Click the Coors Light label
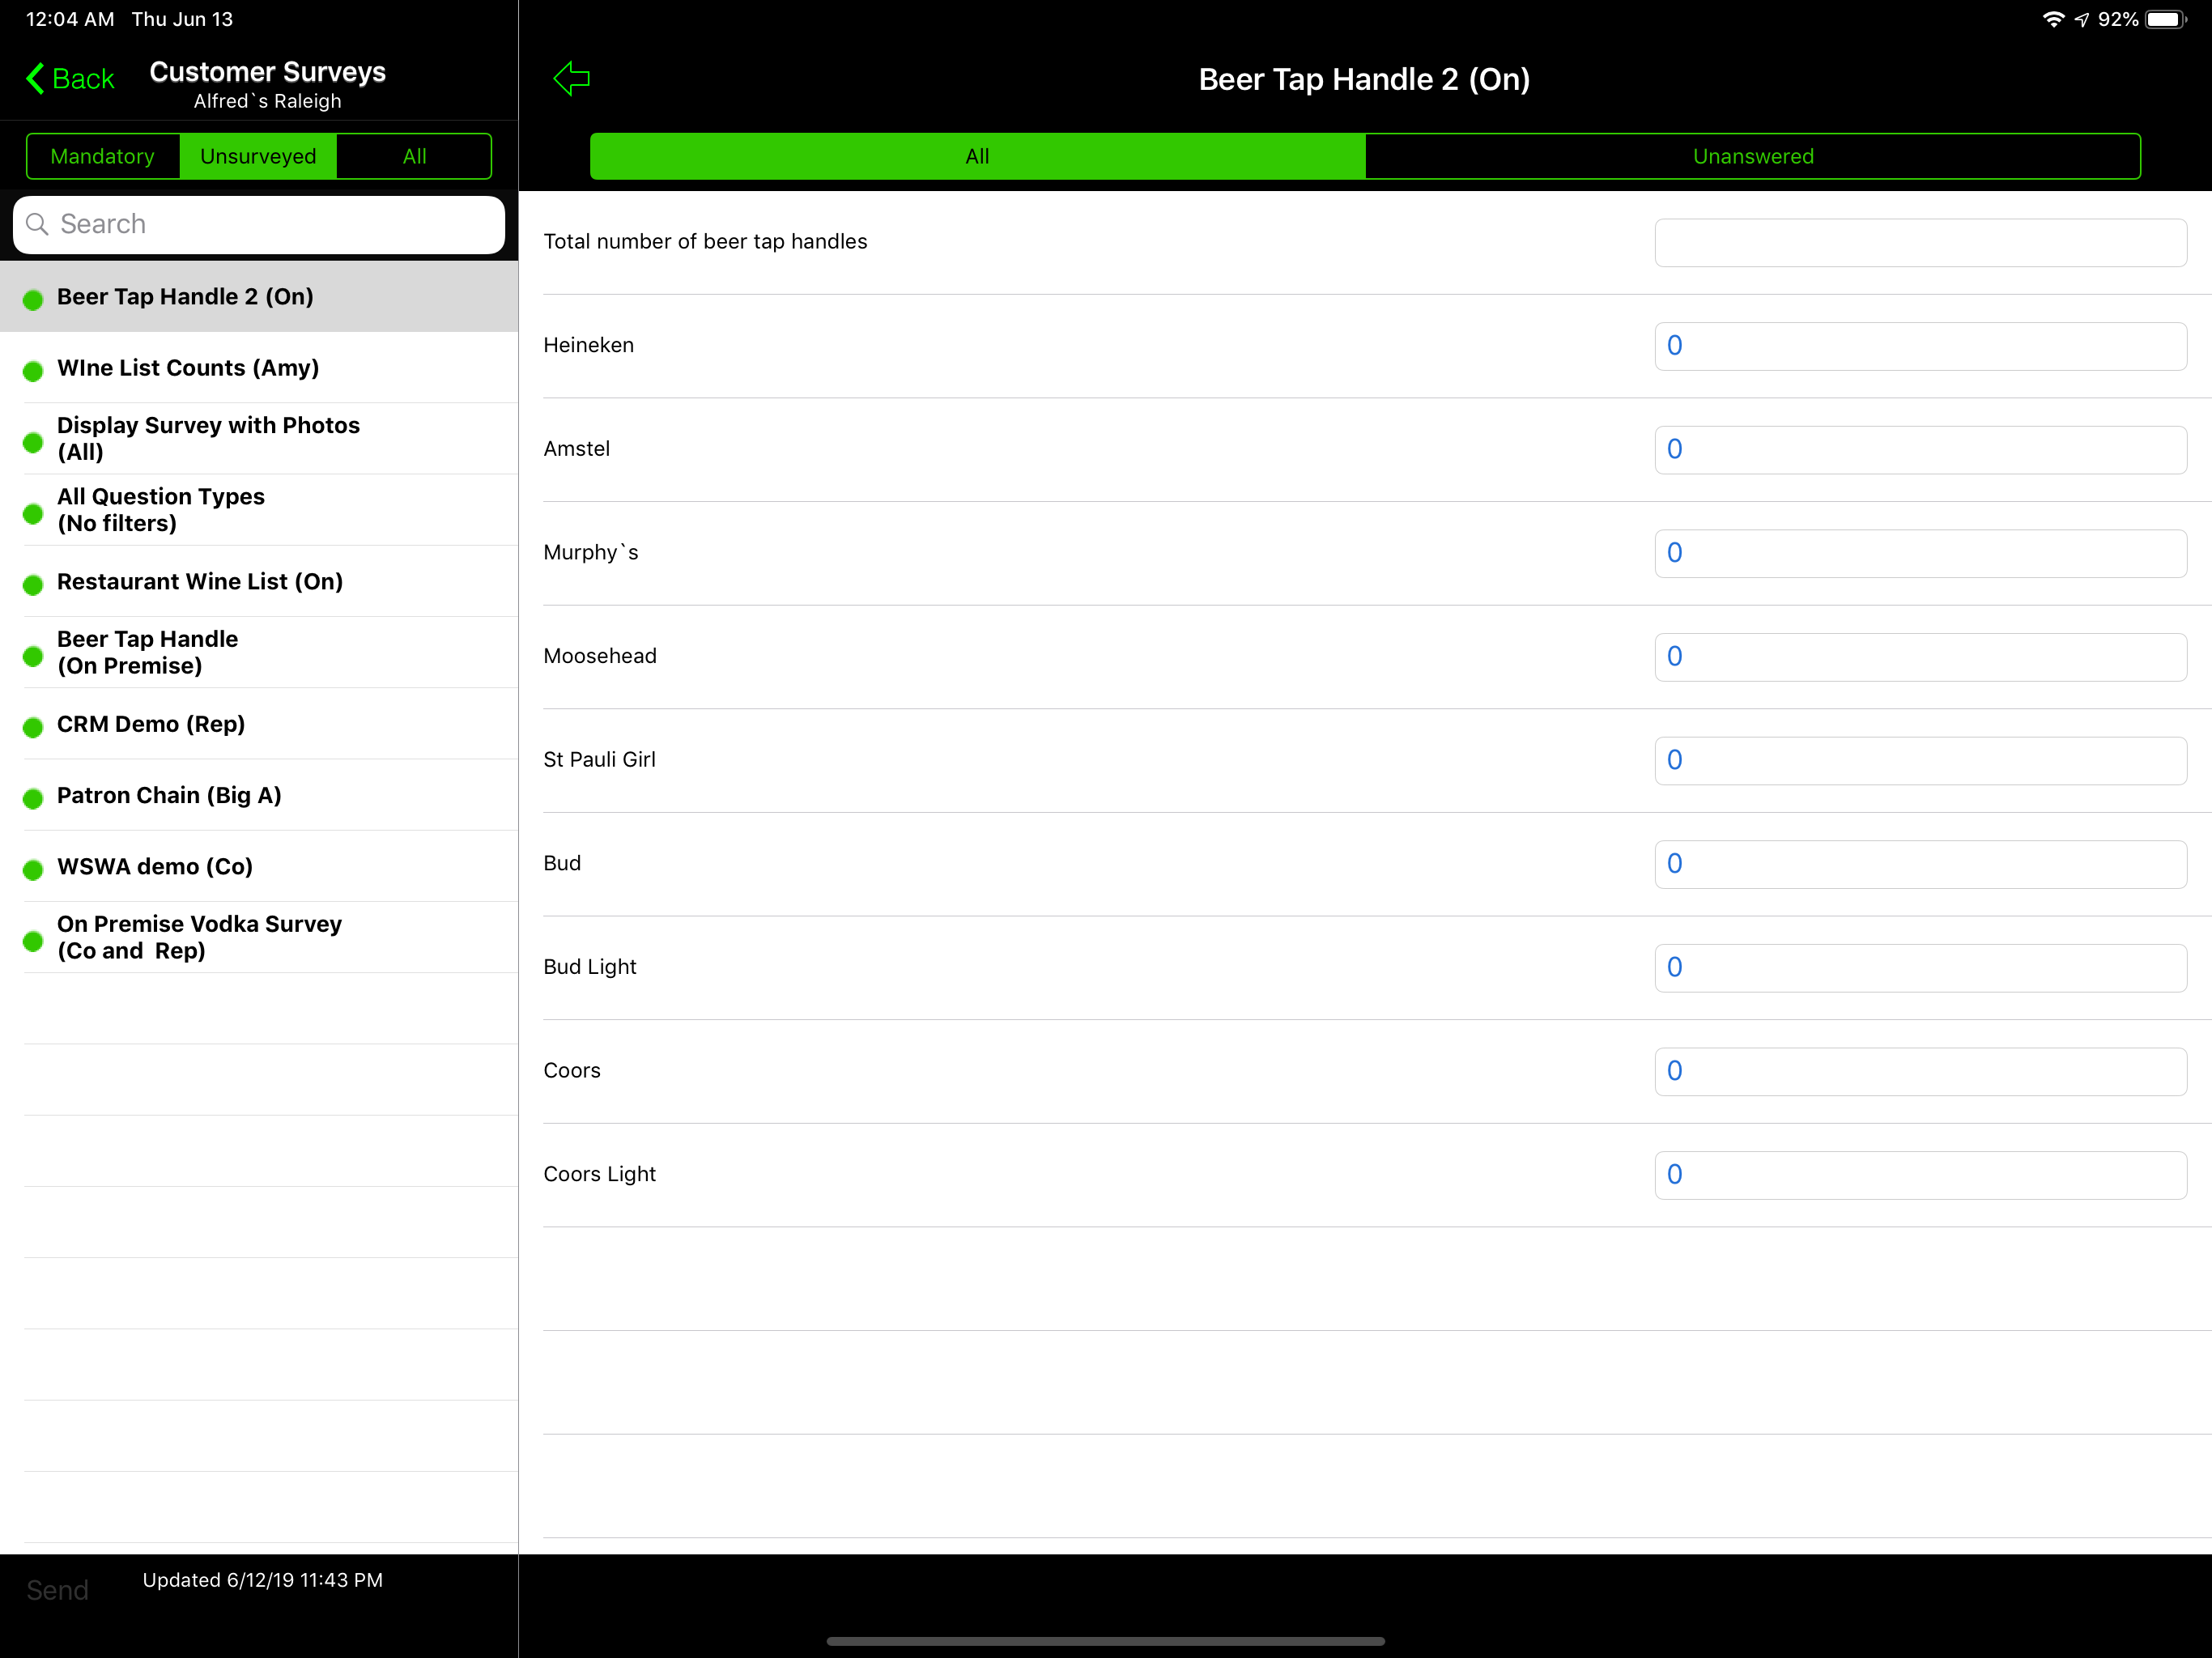2212x1658 pixels. point(599,1174)
